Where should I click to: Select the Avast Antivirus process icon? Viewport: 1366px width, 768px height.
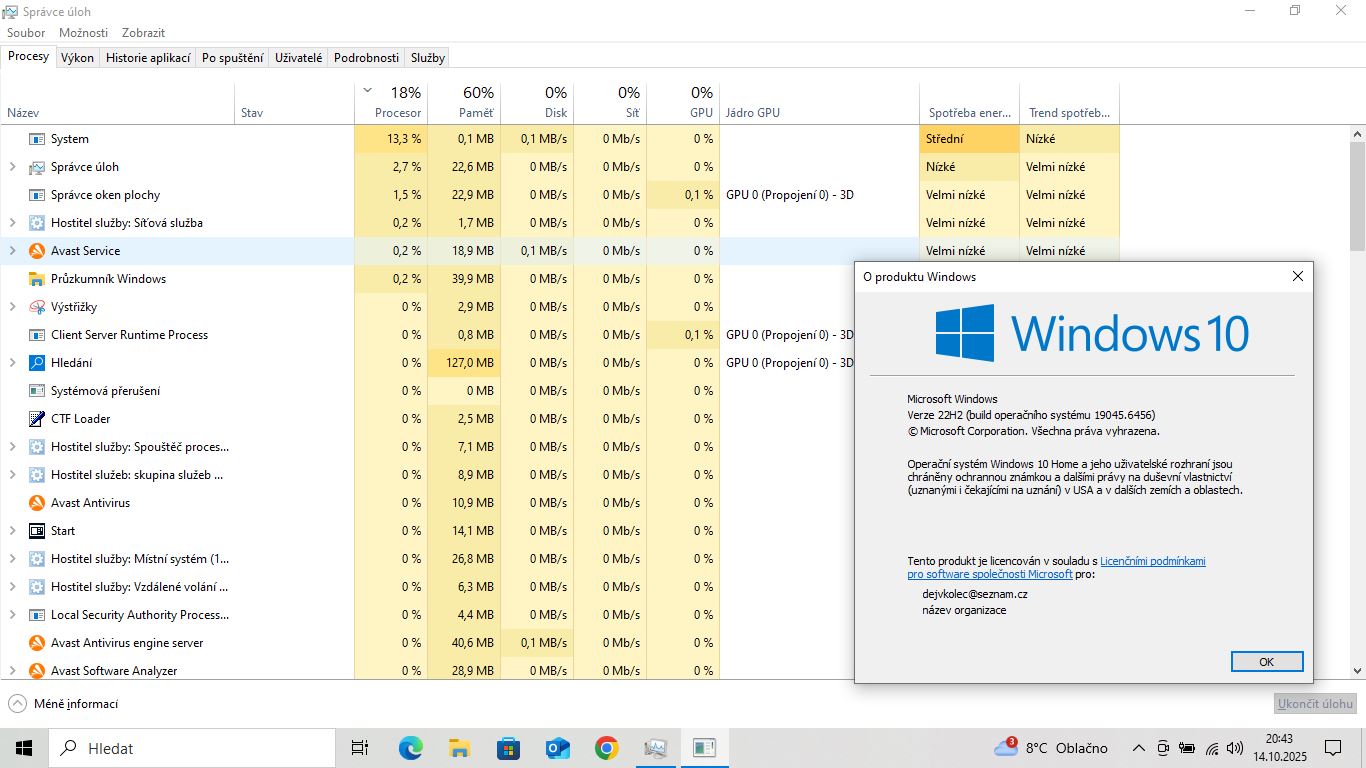coord(37,503)
